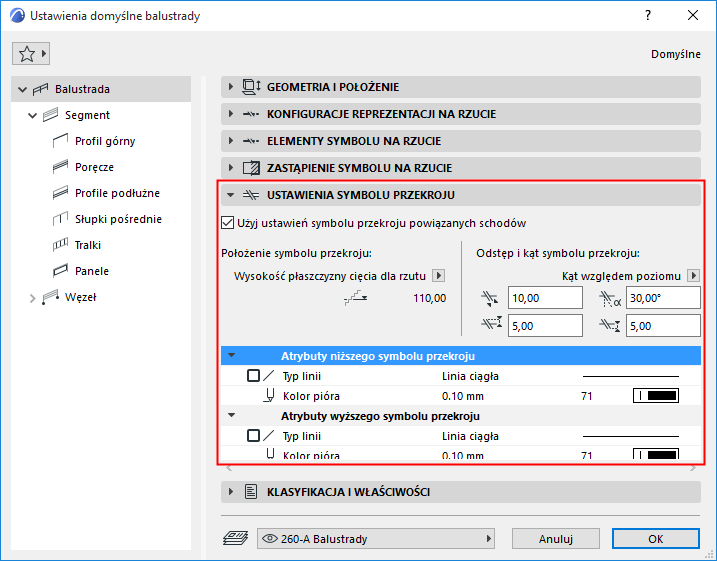
Task: Click the Słupki pośrednie icon
Action: click(60, 219)
